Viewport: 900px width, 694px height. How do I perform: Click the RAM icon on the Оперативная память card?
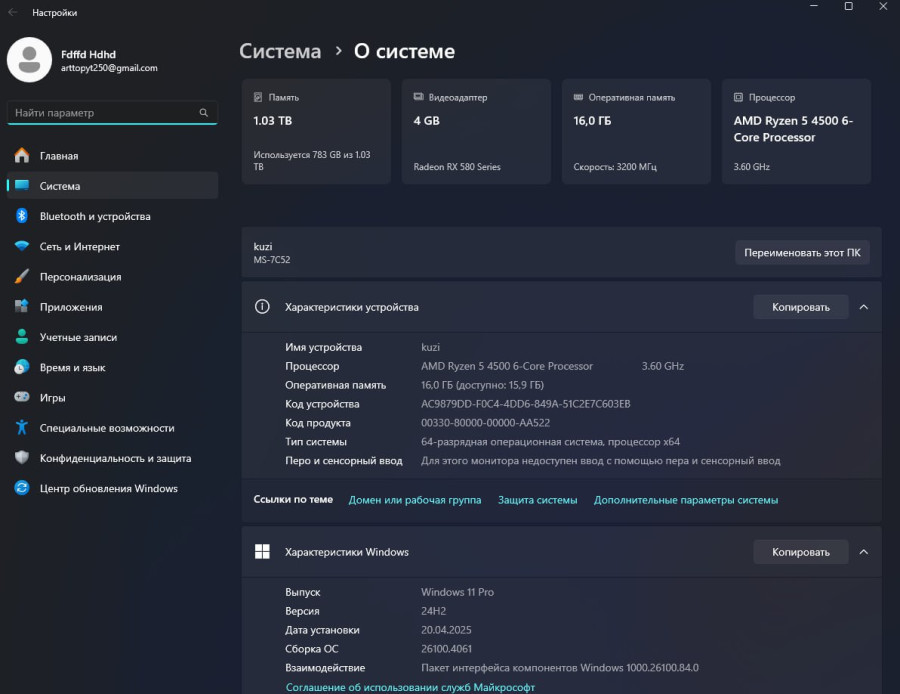tap(579, 97)
